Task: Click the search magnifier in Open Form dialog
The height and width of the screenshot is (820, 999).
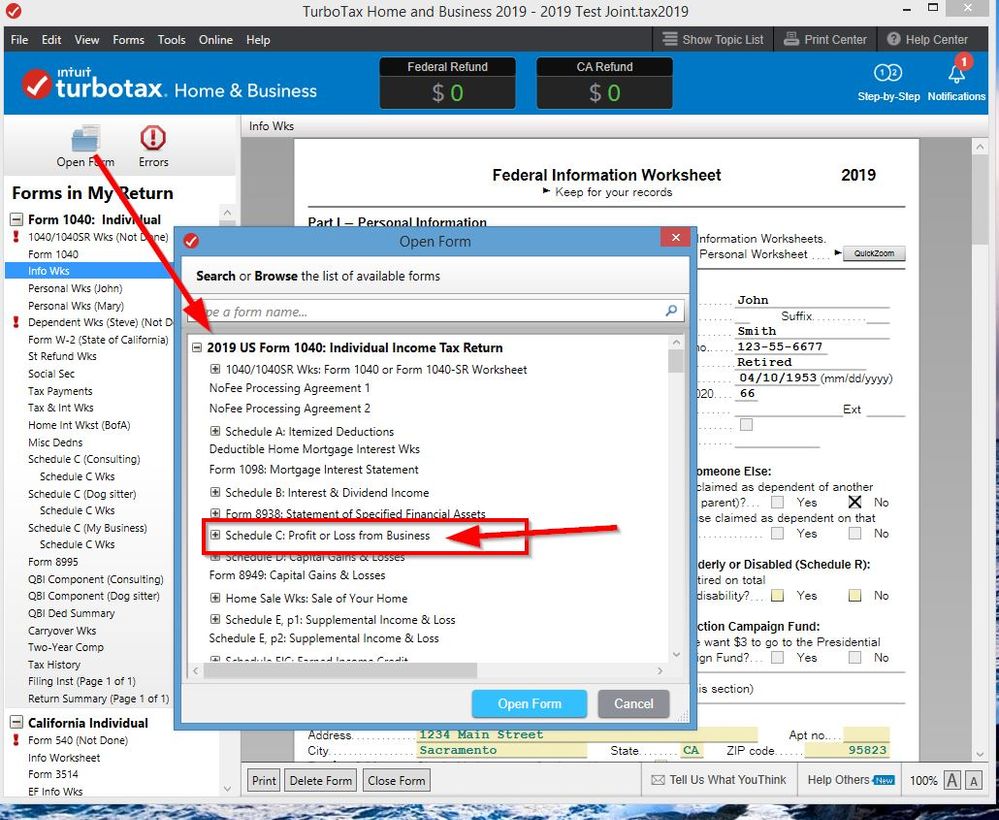Action: (671, 311)
